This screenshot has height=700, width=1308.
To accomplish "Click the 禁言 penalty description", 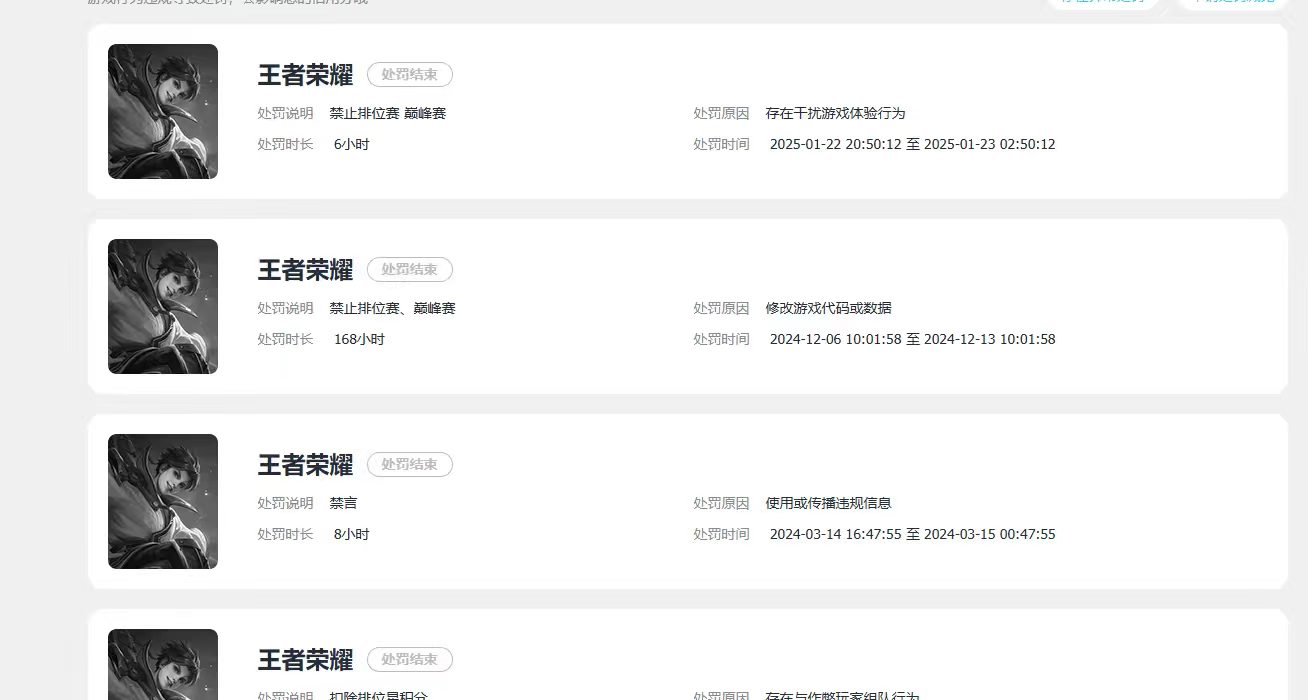I will (344, 503).
